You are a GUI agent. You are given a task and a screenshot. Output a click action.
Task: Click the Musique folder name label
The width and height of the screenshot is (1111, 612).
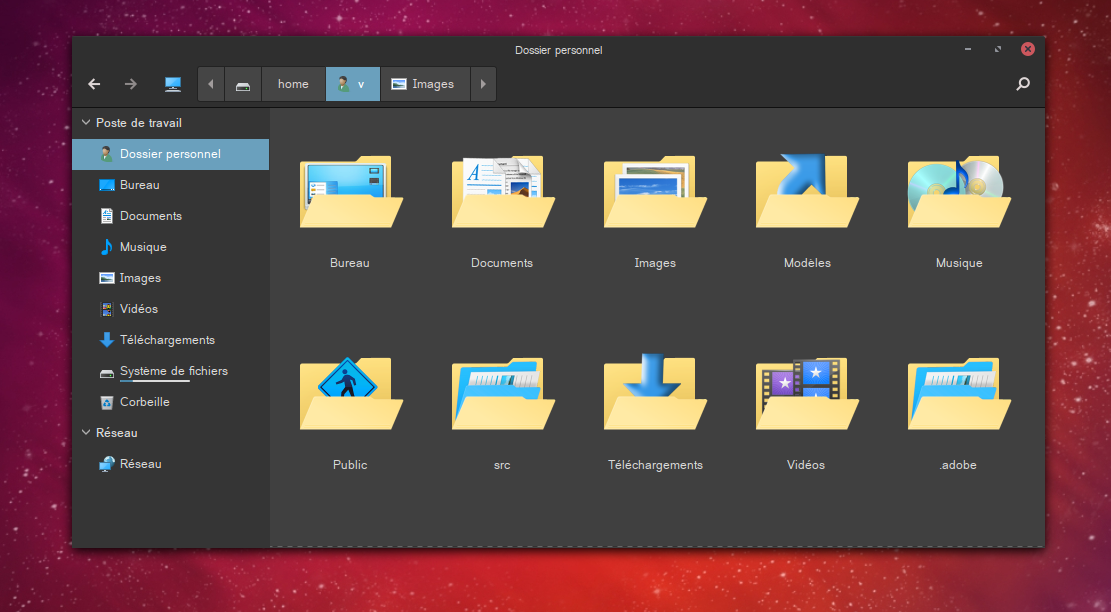coord(959,263)
